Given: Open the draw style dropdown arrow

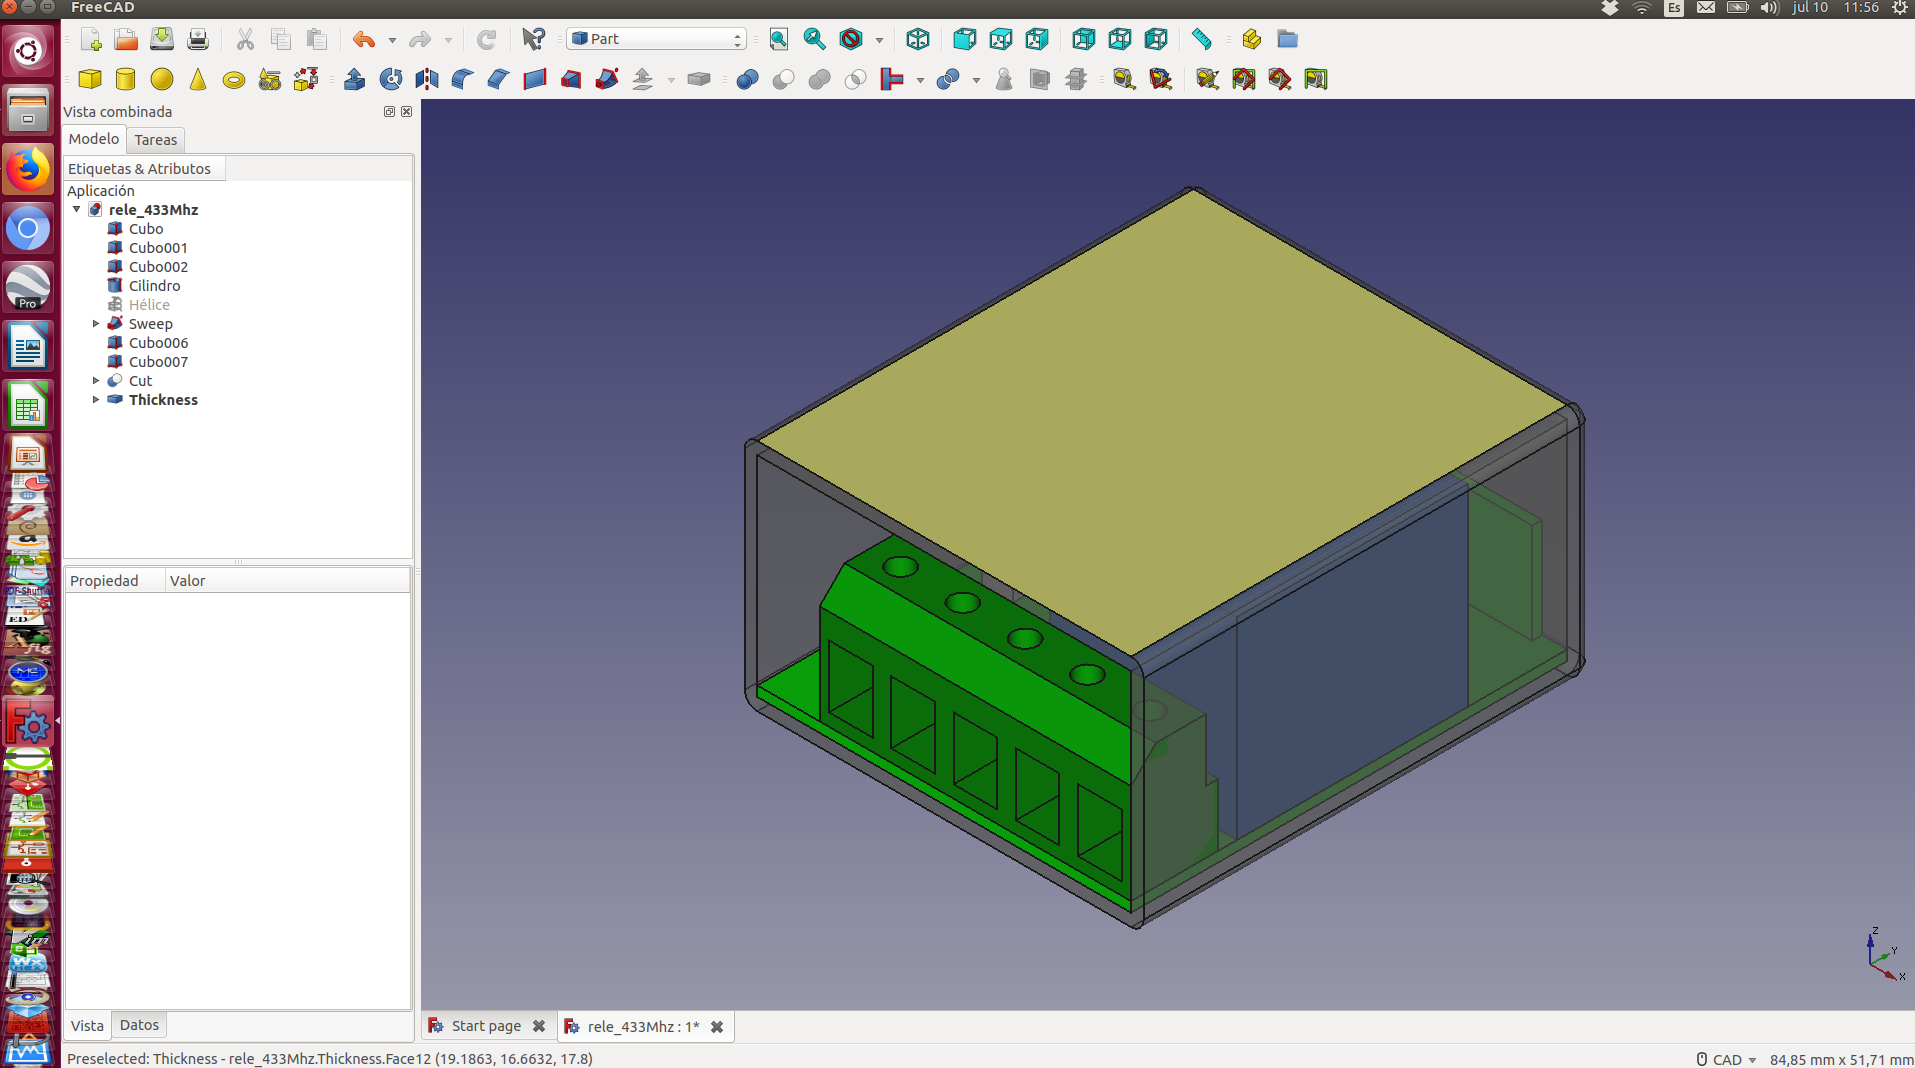Looking at the screenshot, I should point(879,40).
